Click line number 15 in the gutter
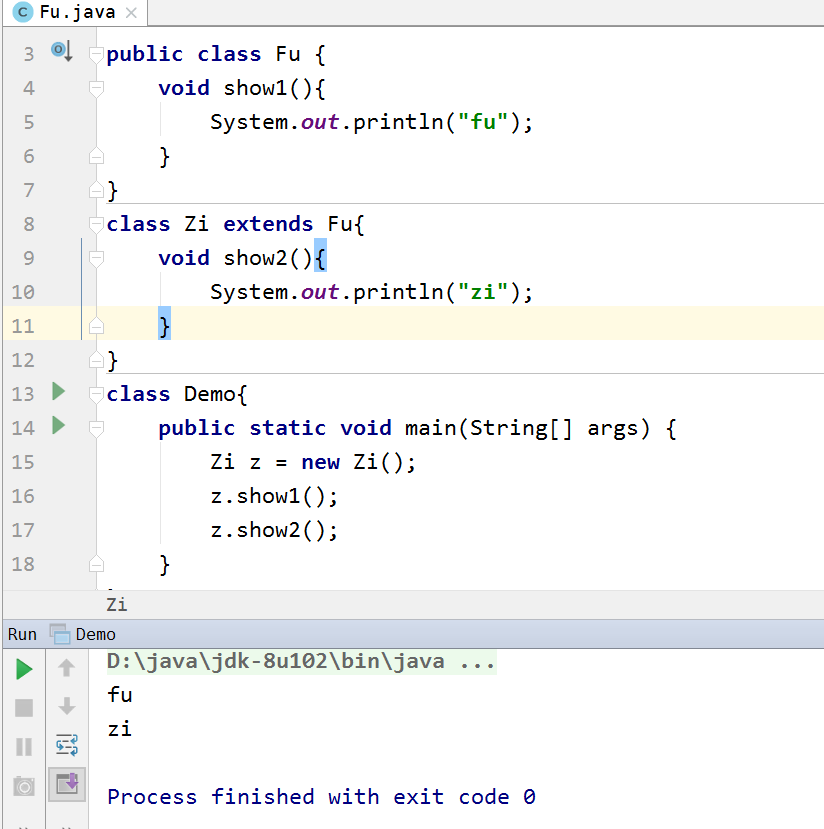Screen dimensions: 824x829 [23, 463]
